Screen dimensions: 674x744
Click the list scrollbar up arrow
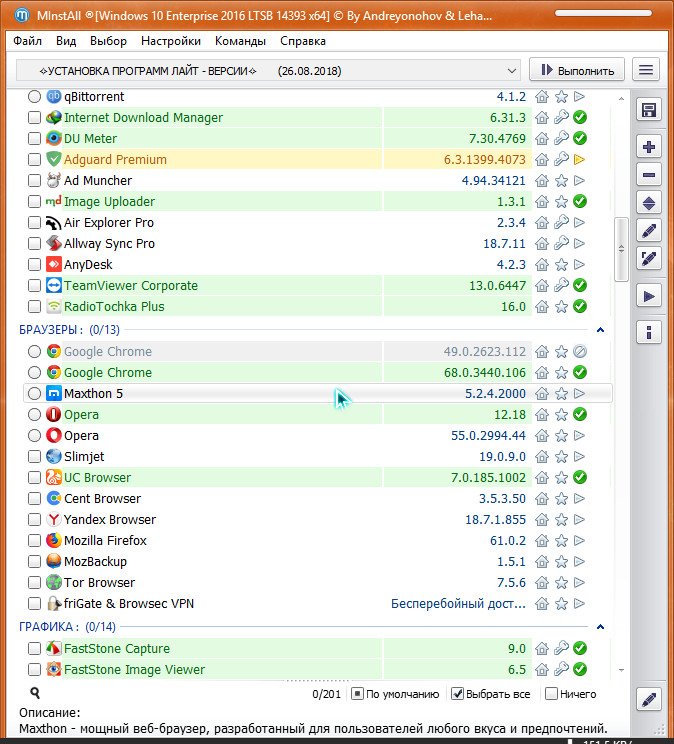pyautogui.click(x=621, y=99)
